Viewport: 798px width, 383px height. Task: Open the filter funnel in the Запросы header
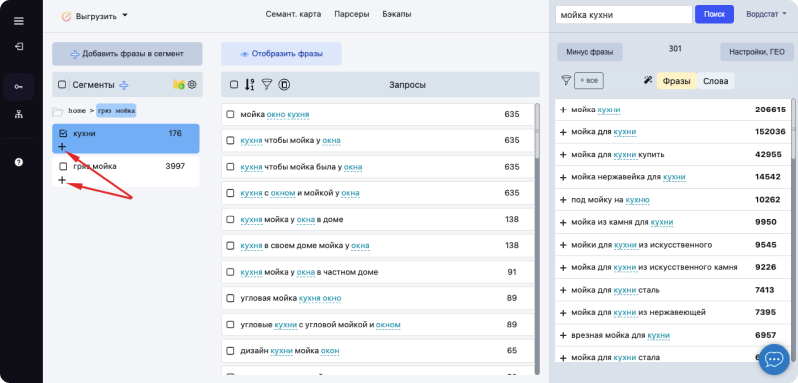click(x=267, y=84)
